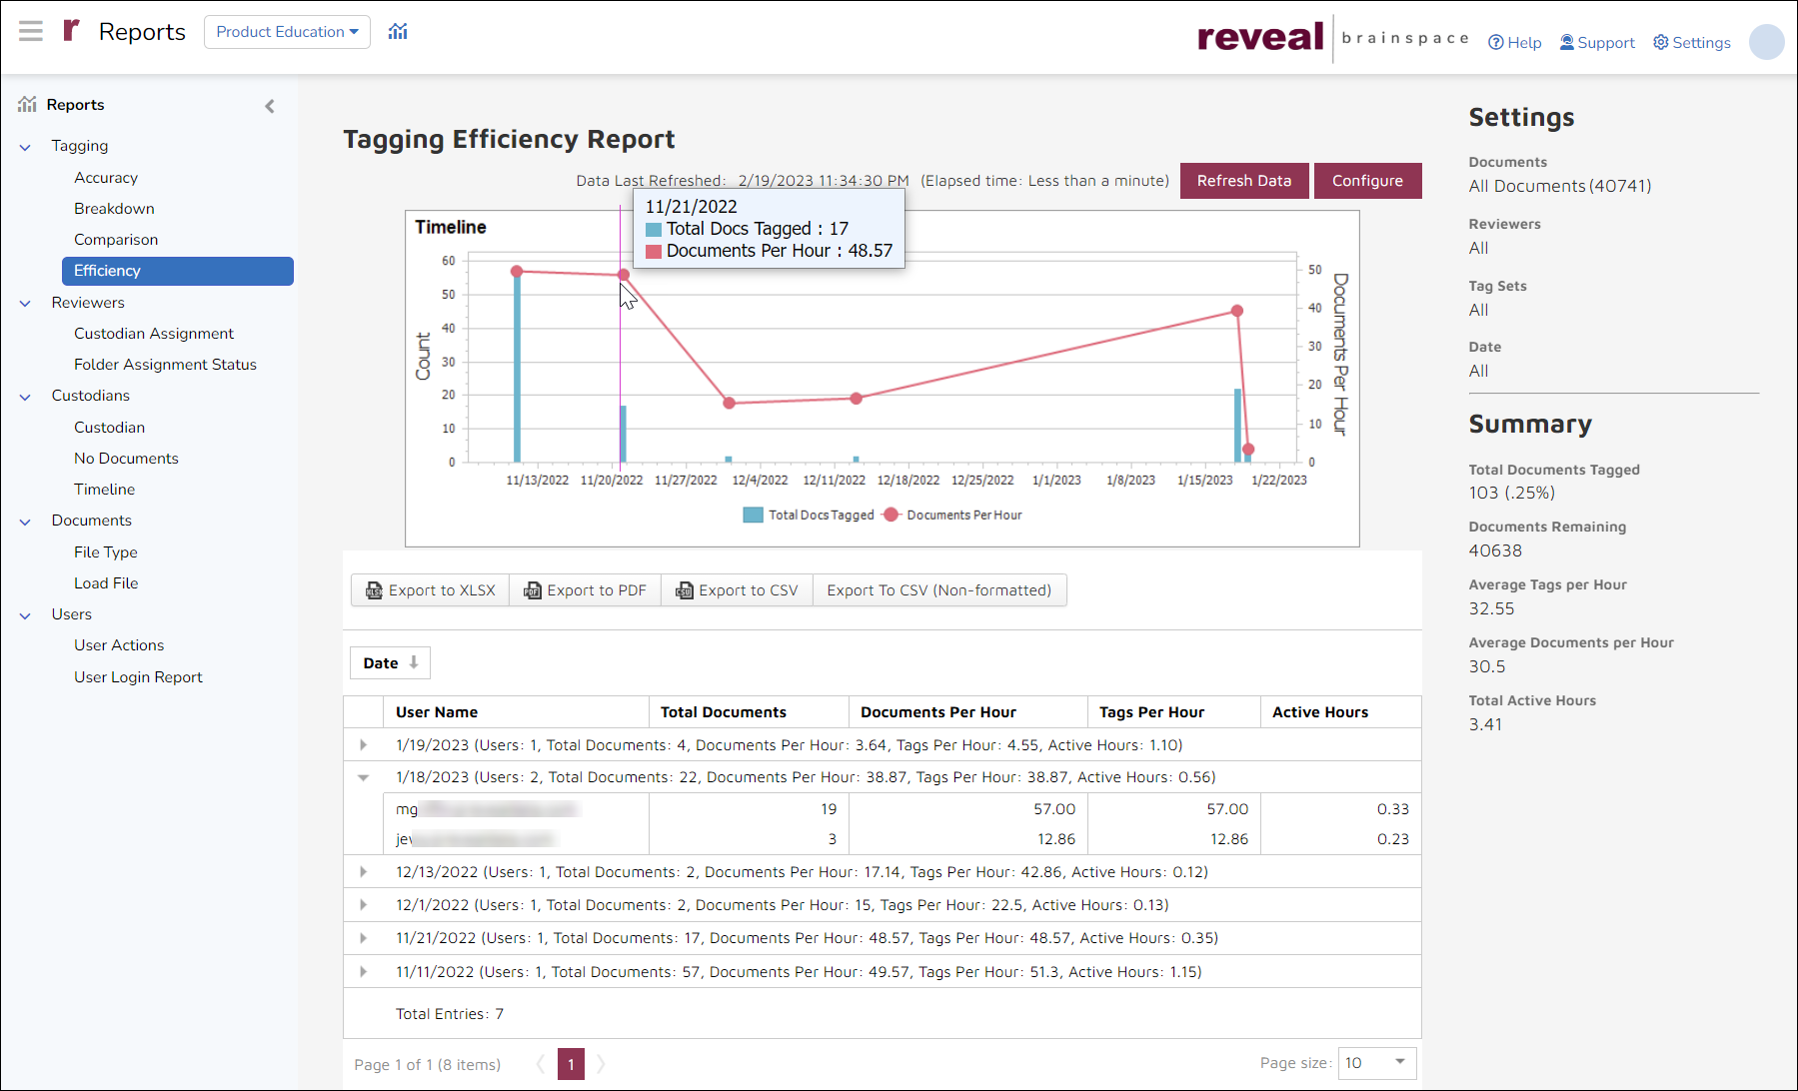Click the 1/18/2023 chart data point
The height and width of the screenshot is (1091, 1798).
pyautogui.click(x=1237, y=311)
